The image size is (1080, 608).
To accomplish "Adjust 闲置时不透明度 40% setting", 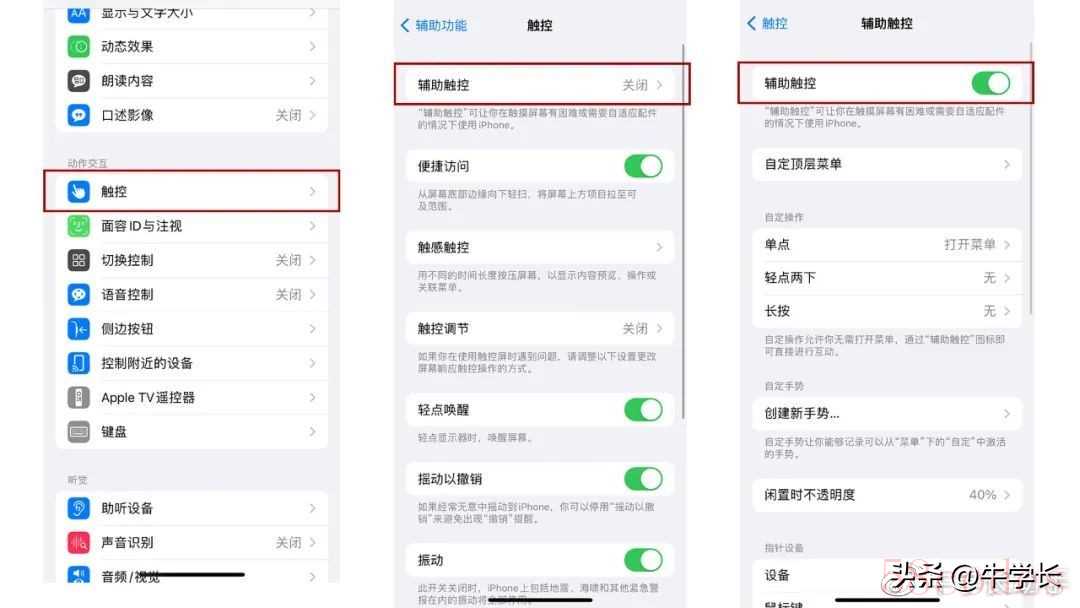I will (x=886, y=494).
